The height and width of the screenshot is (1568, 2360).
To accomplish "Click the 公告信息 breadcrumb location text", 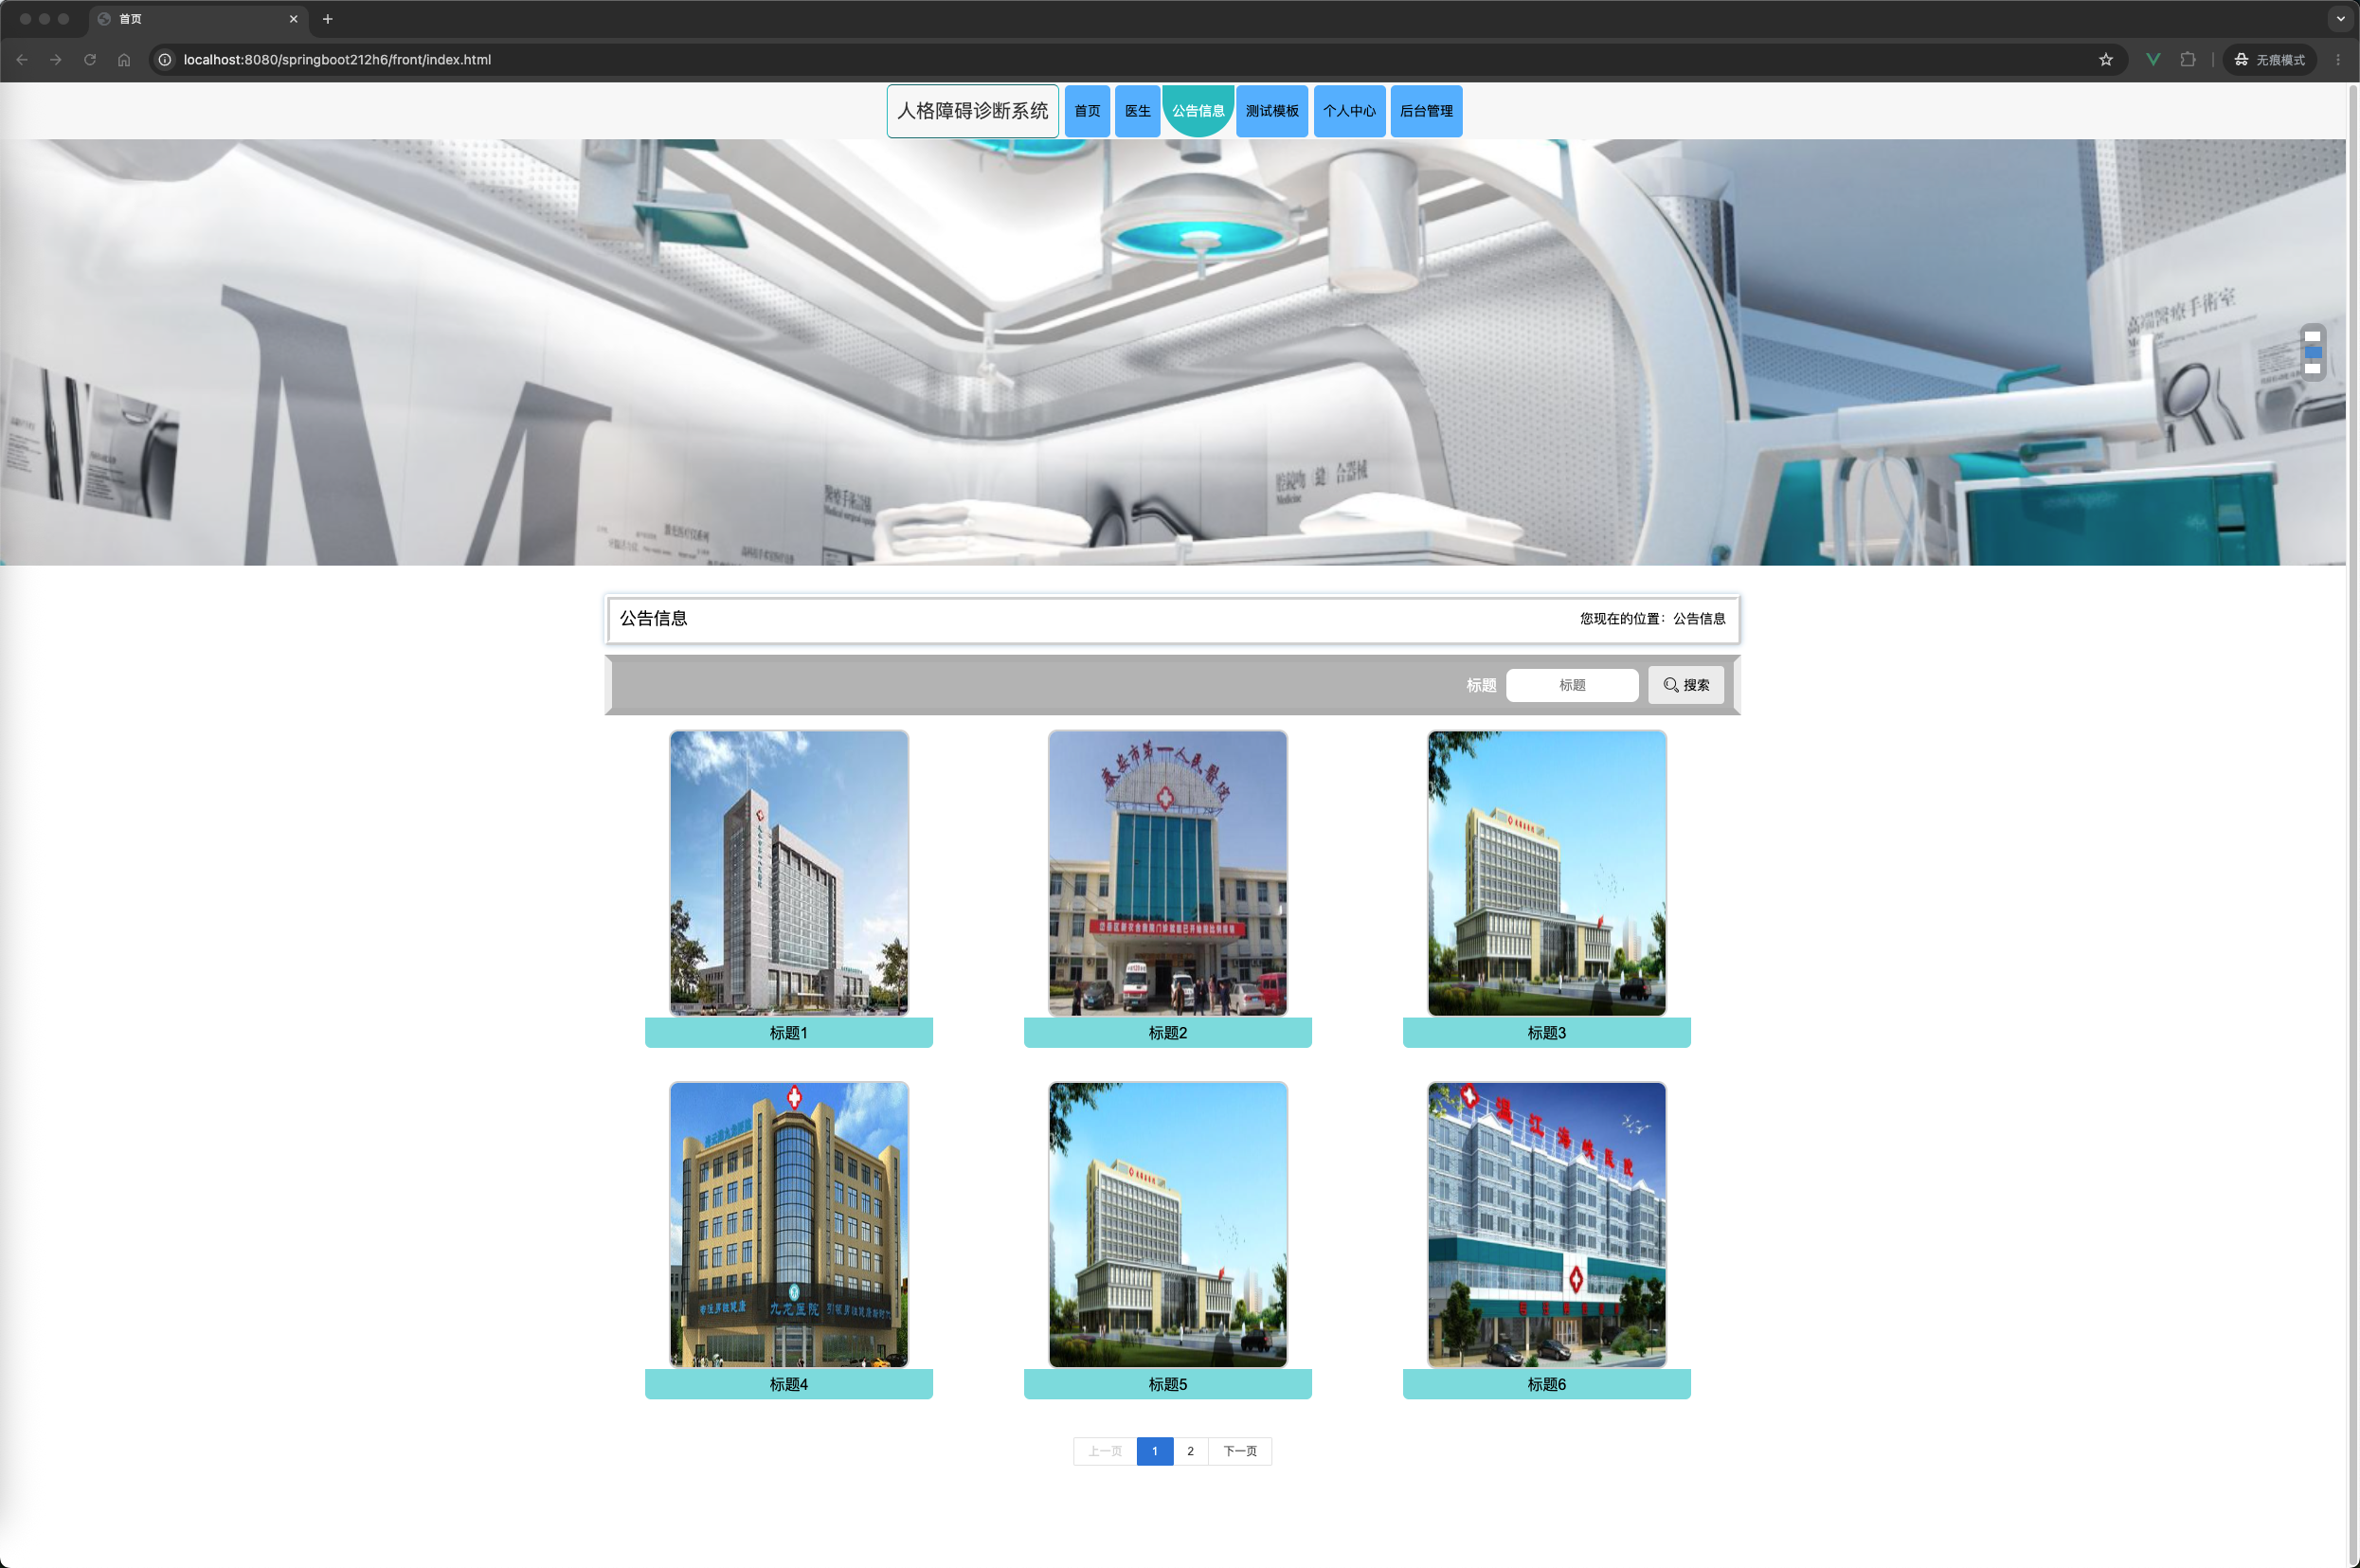I will 1699,619.
